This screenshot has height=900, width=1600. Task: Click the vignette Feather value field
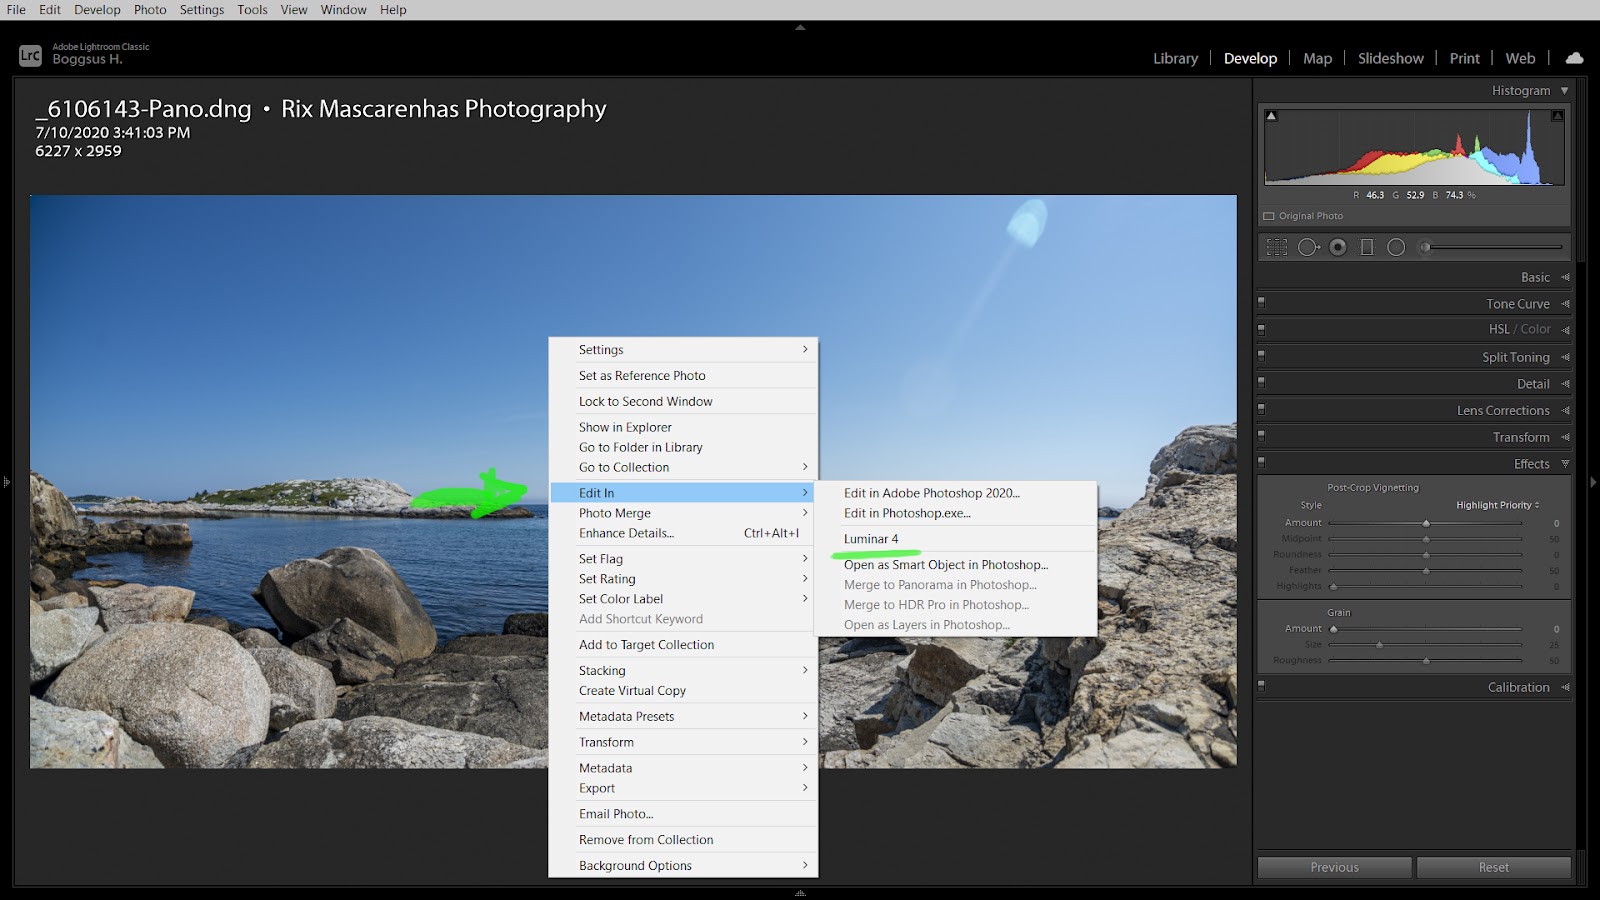pyautogui.click(x=1554, y=571)
